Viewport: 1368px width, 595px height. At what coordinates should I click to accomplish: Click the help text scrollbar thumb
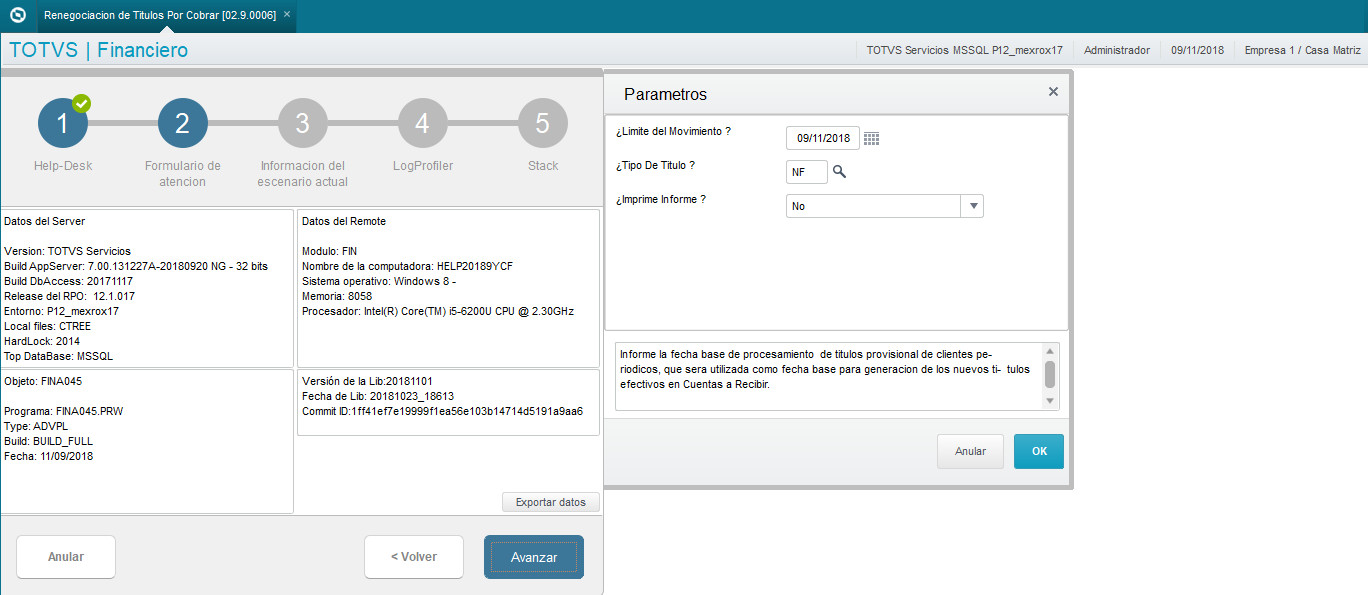tap(1050, 374)
